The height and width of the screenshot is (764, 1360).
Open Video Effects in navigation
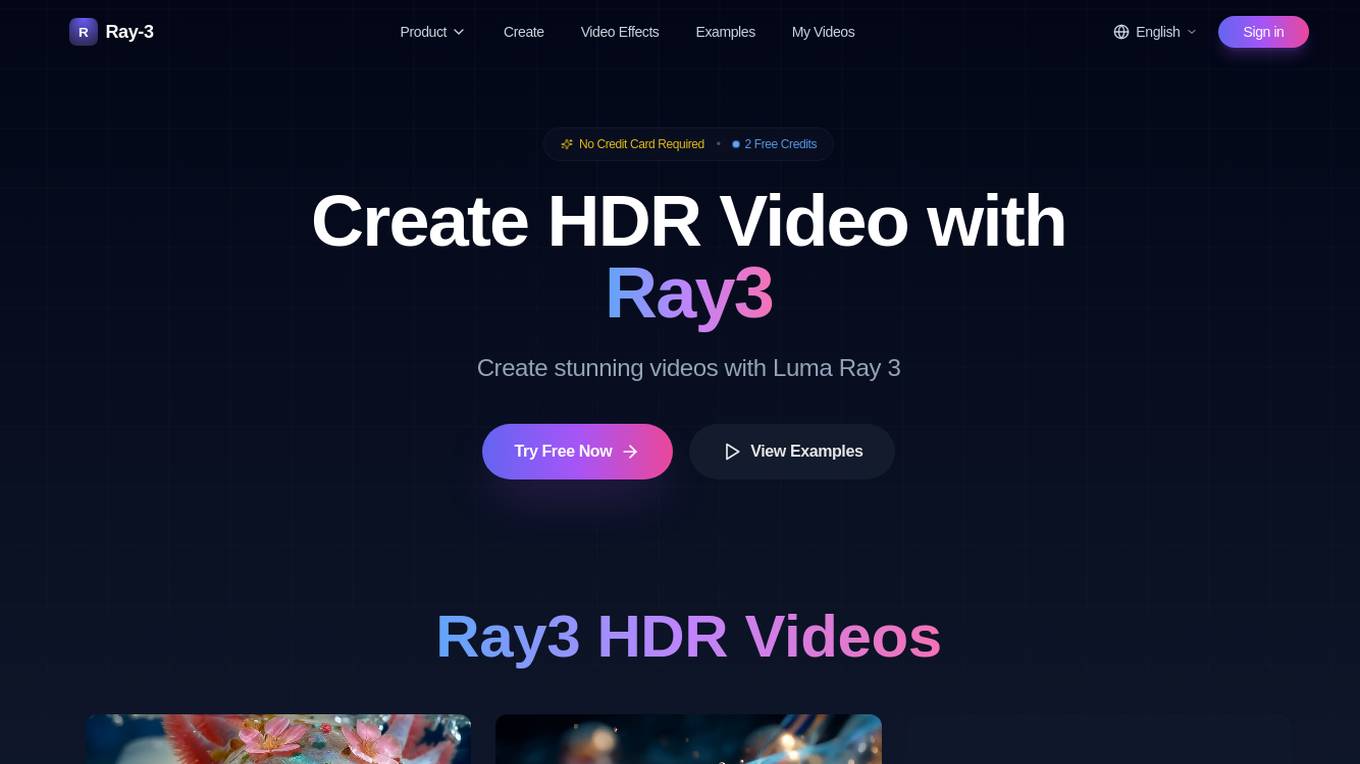click(x=620, y=32)
